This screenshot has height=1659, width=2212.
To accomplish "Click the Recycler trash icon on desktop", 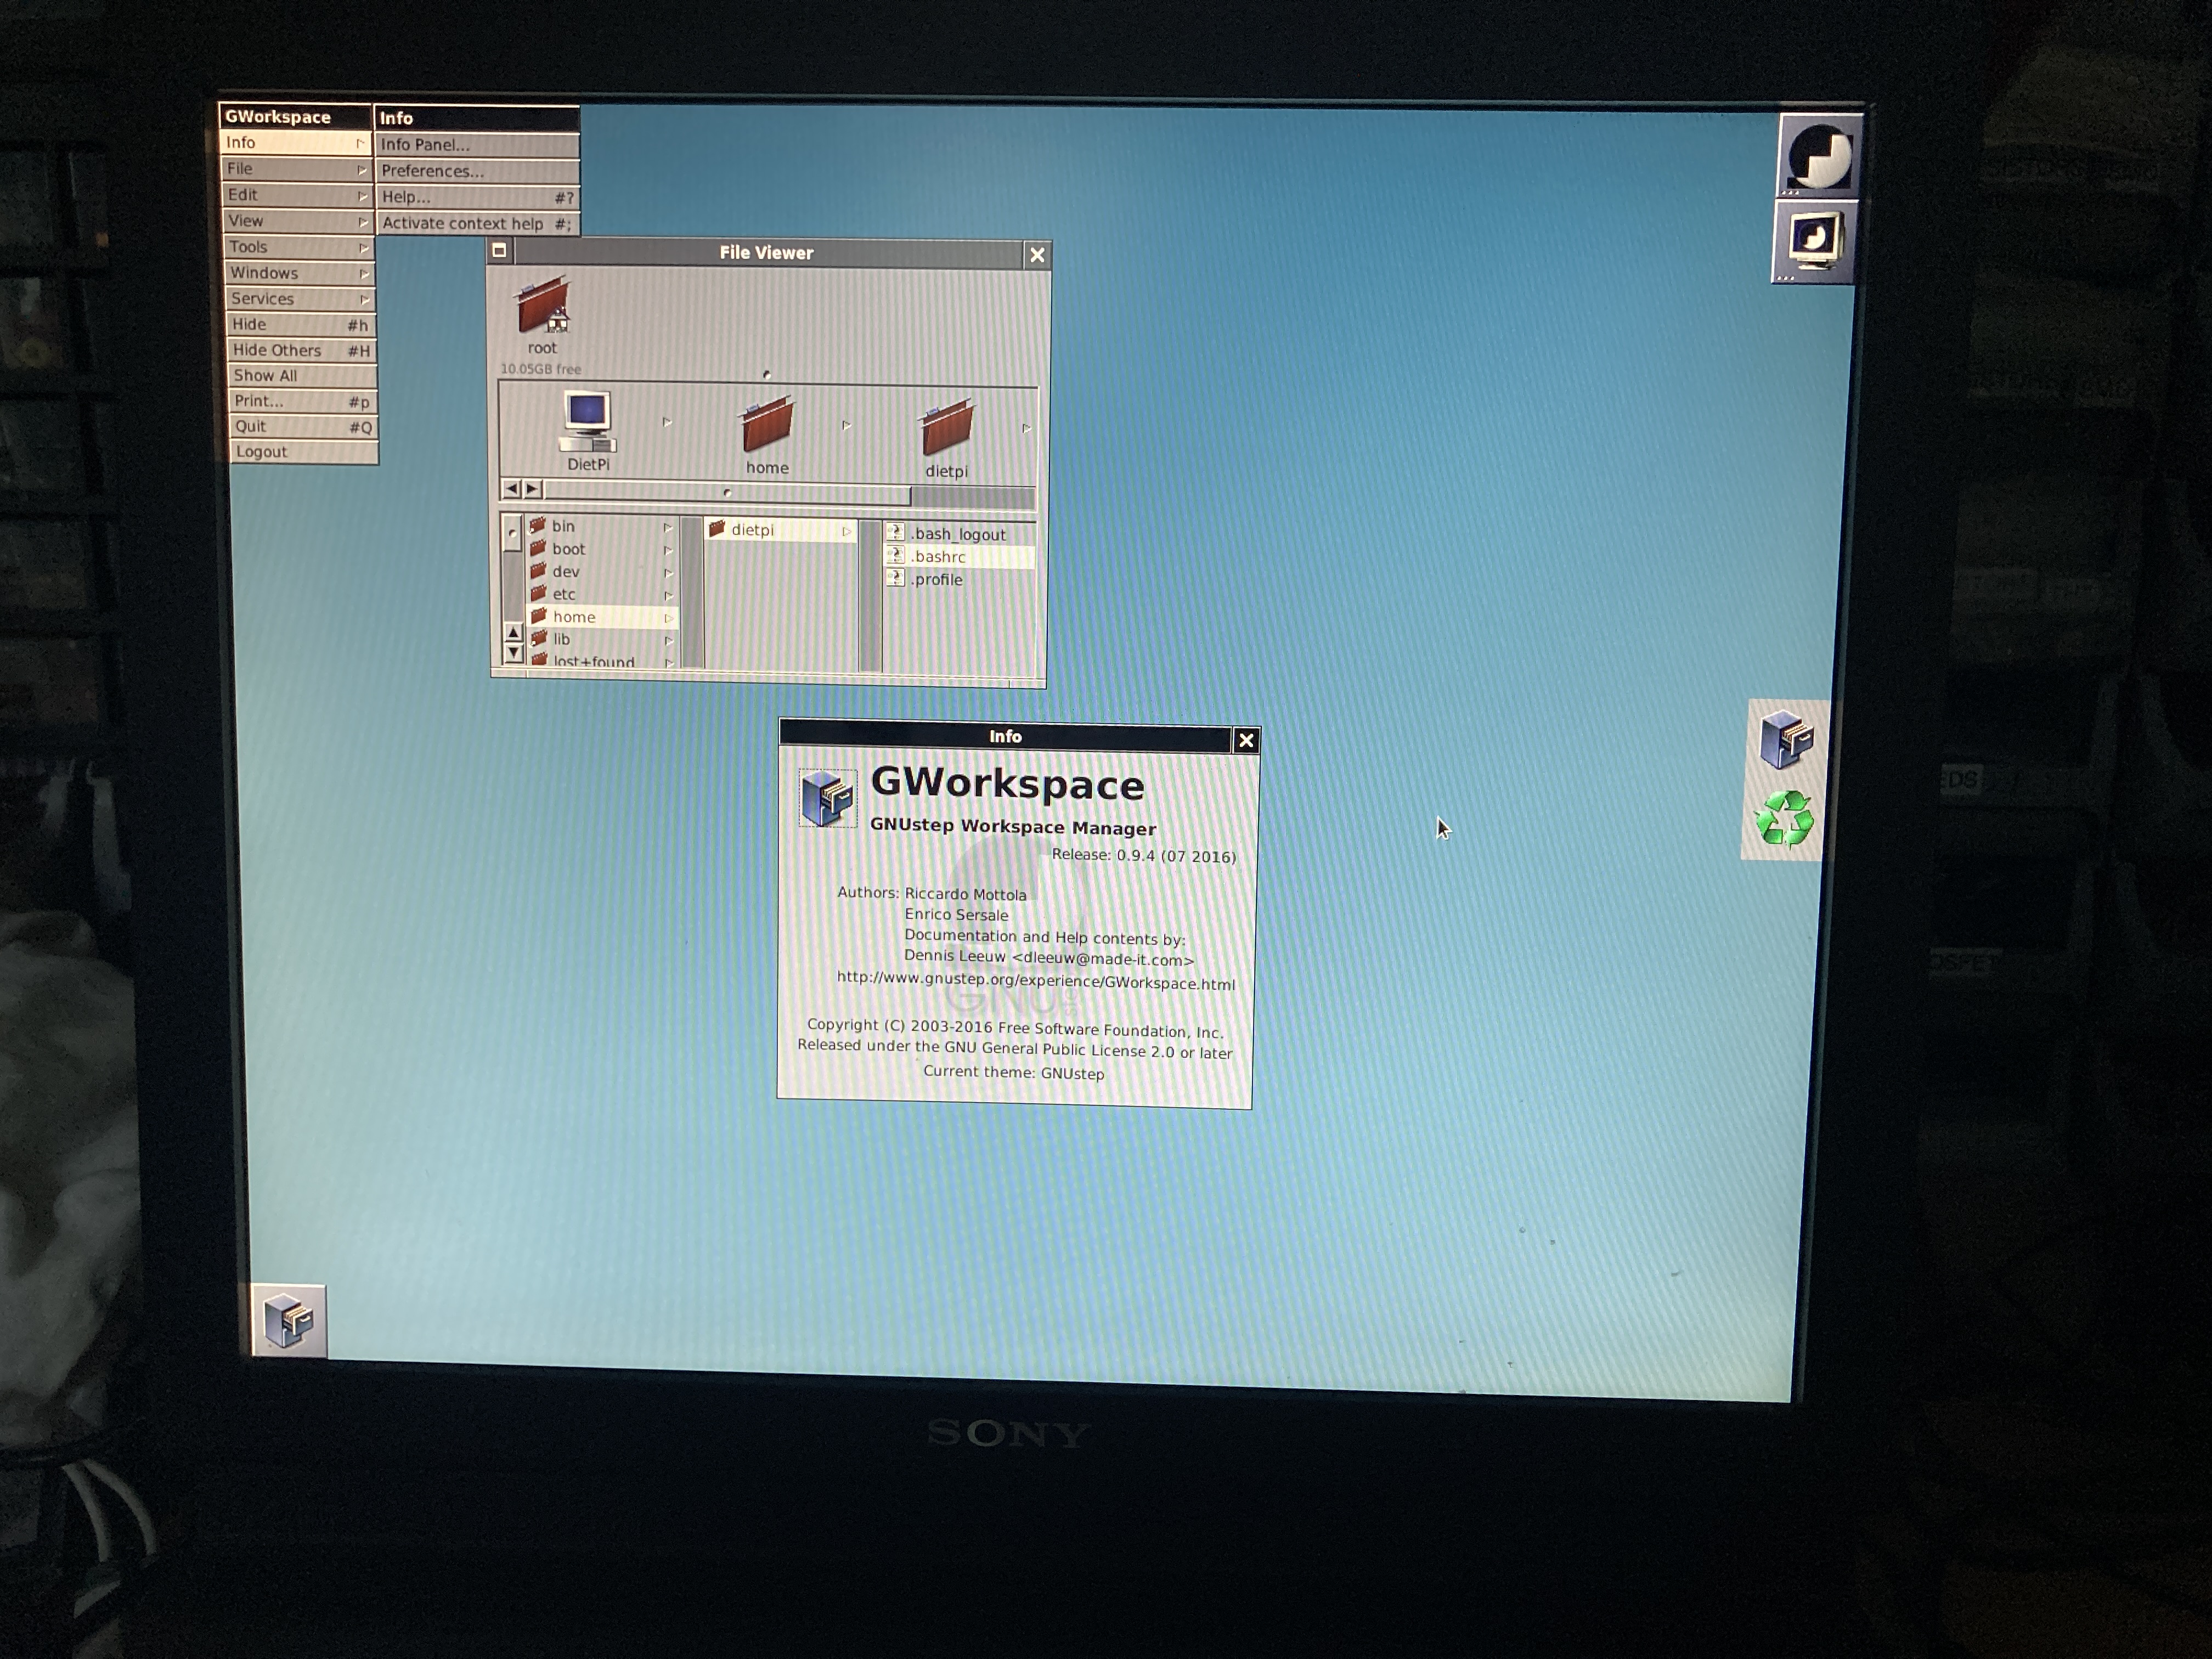I will point(1784,819).
